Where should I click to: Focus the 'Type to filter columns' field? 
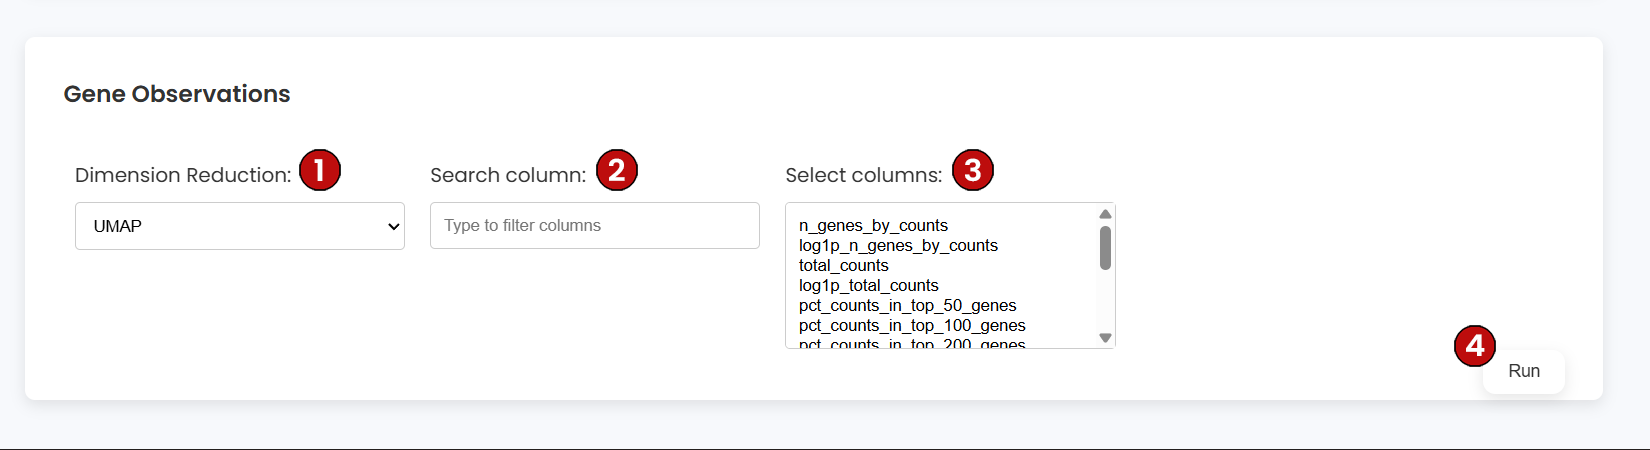click(x=594, y=226)
